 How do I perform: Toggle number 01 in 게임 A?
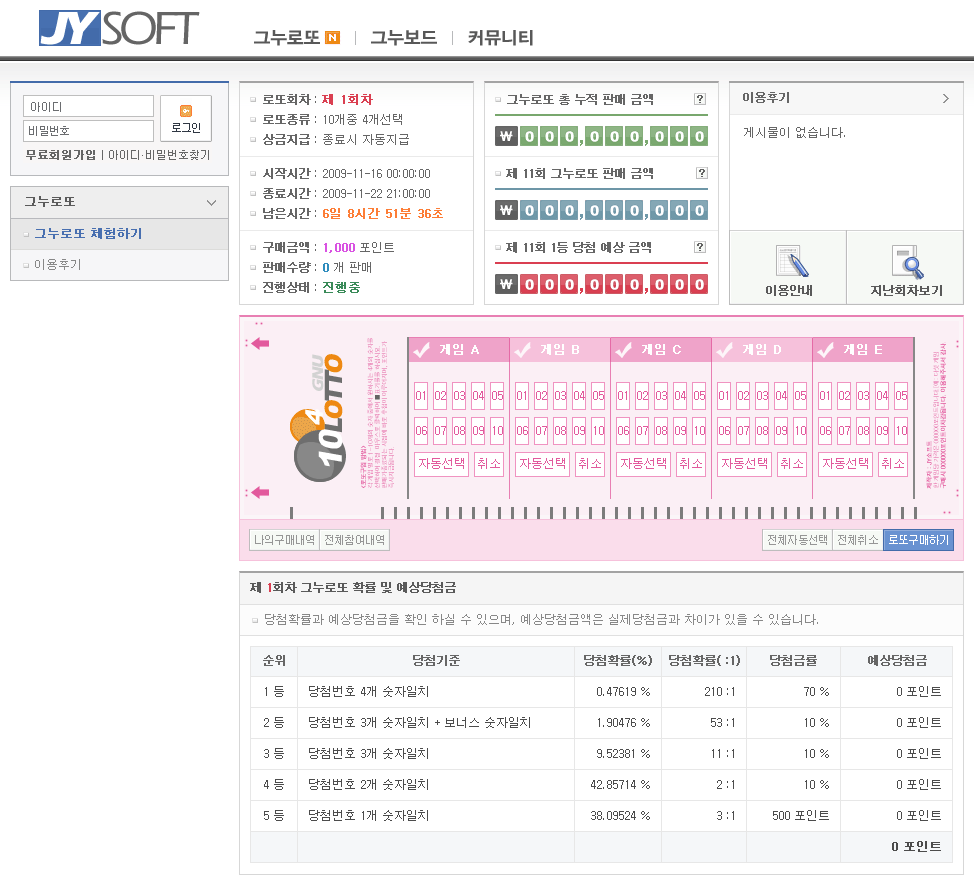point(421,396)
